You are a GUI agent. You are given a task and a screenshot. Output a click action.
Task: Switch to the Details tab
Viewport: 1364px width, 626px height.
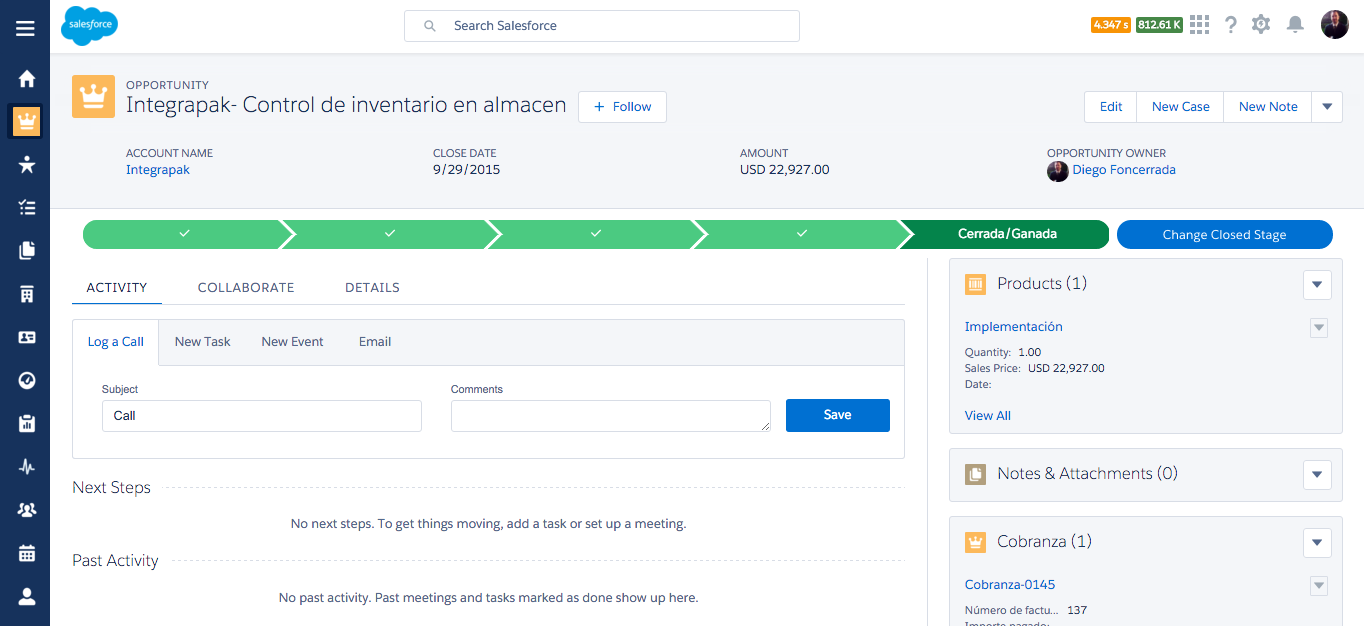click(372, 288)
